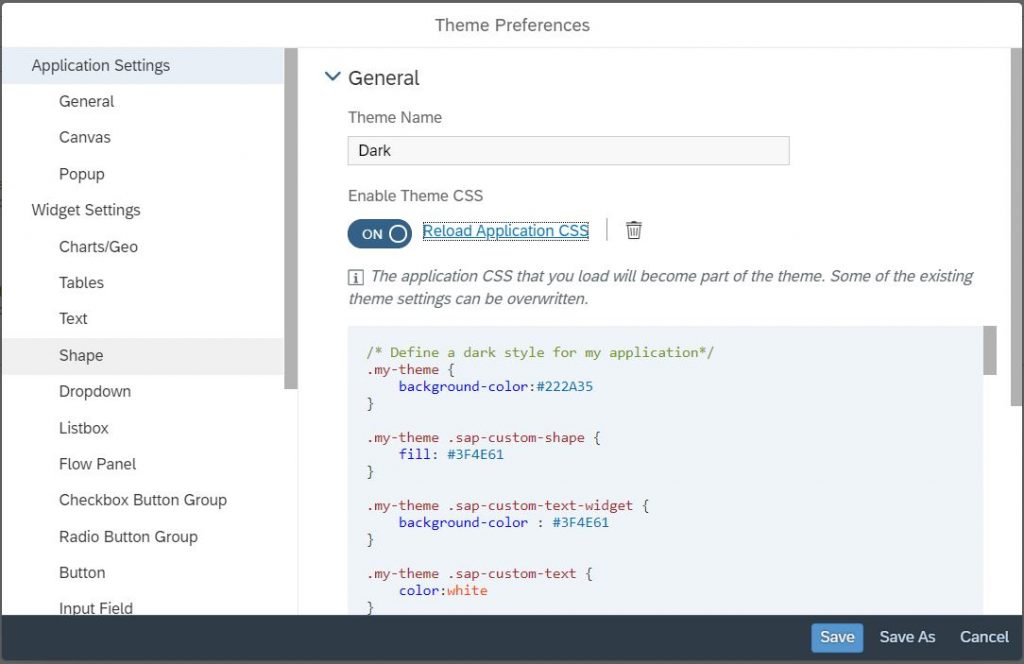Click the '.my-theme .sap-custom-shape {' selector line
The image size is (1024, 664).
pyautogui.click(x=483, y=437)
